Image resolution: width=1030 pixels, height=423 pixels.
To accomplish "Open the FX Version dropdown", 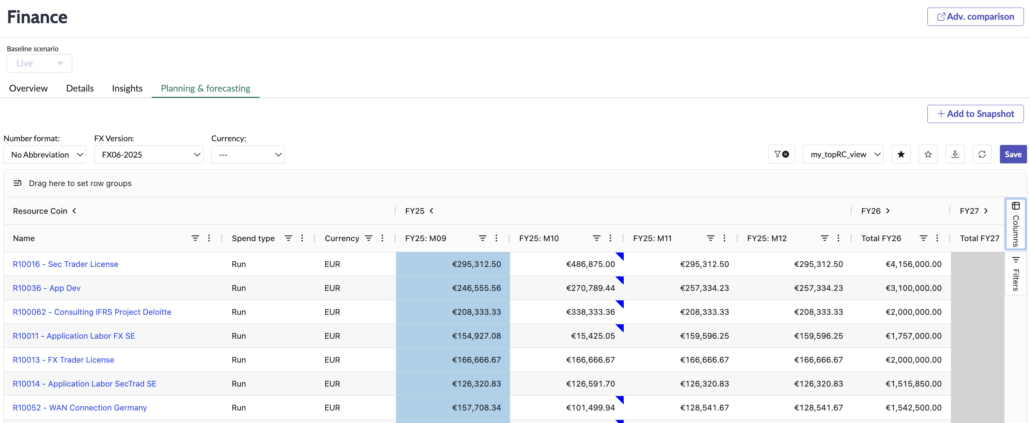I will click(x=148, y=154).
